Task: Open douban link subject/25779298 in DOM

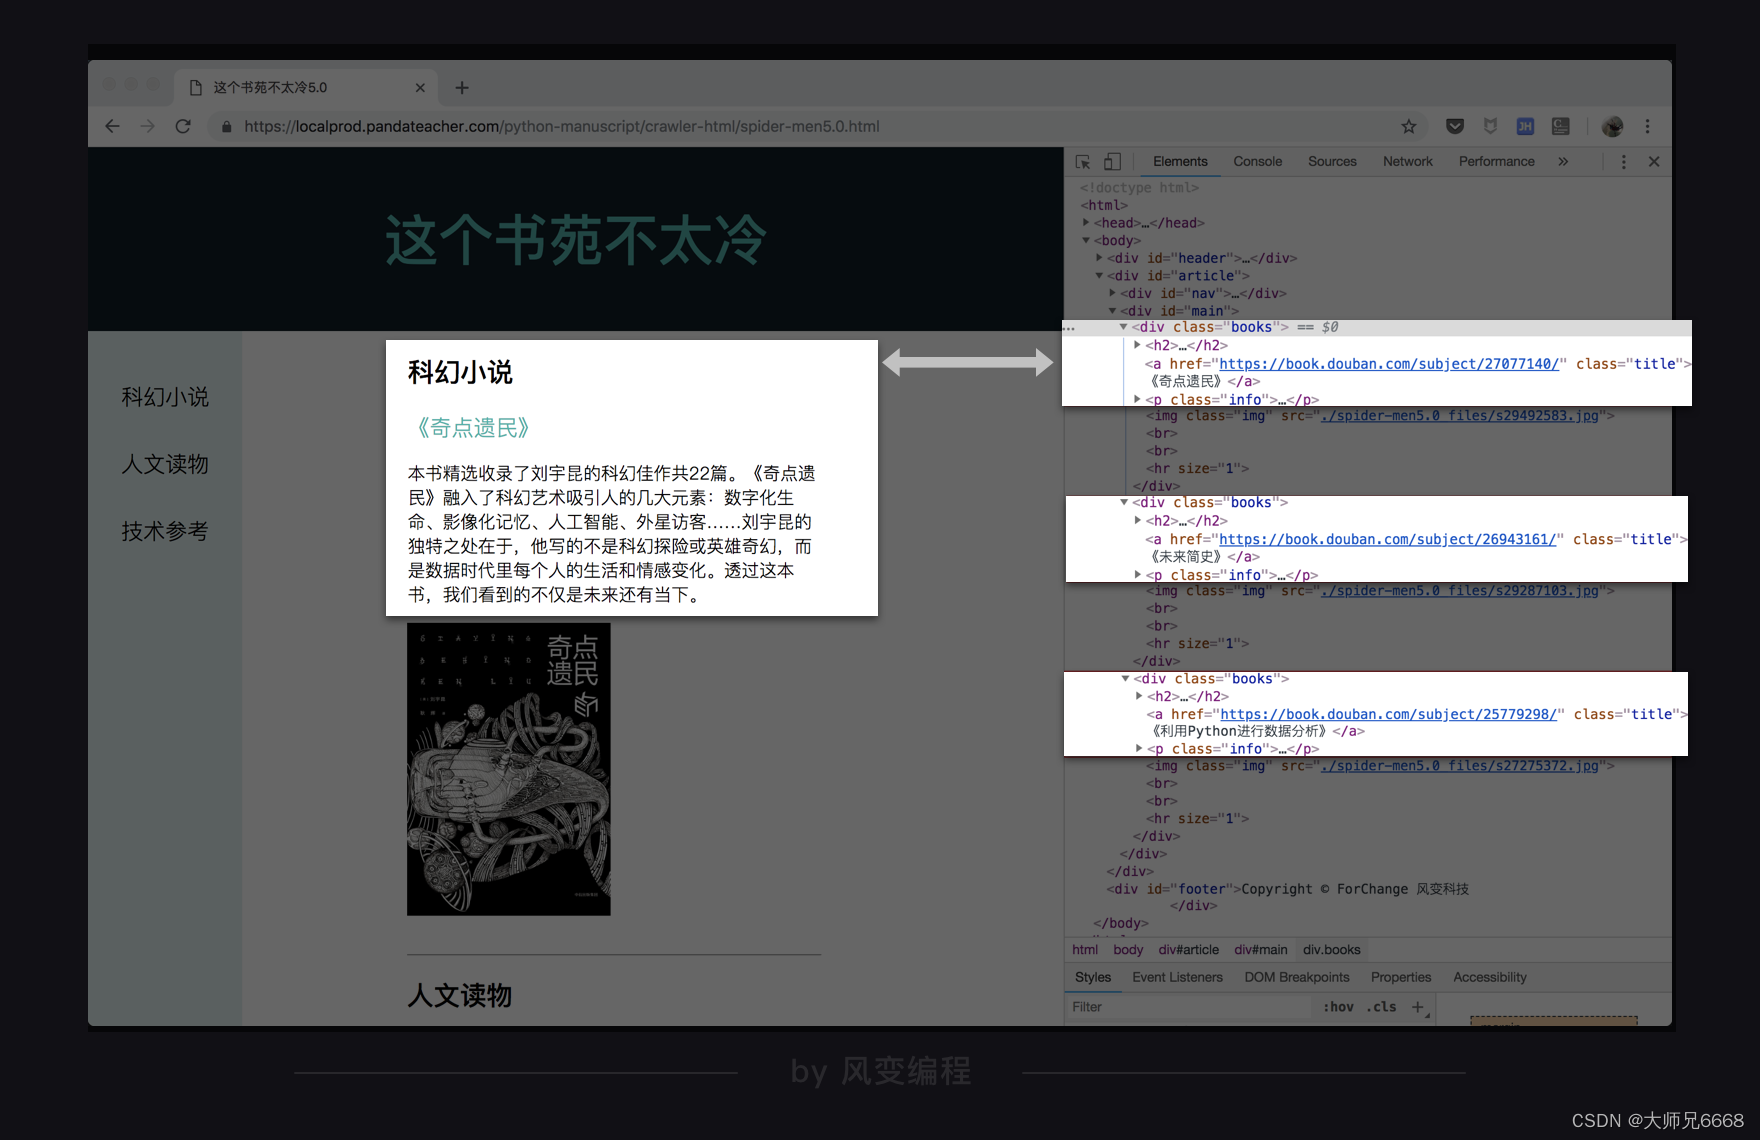Action: tap(1389, 714)
